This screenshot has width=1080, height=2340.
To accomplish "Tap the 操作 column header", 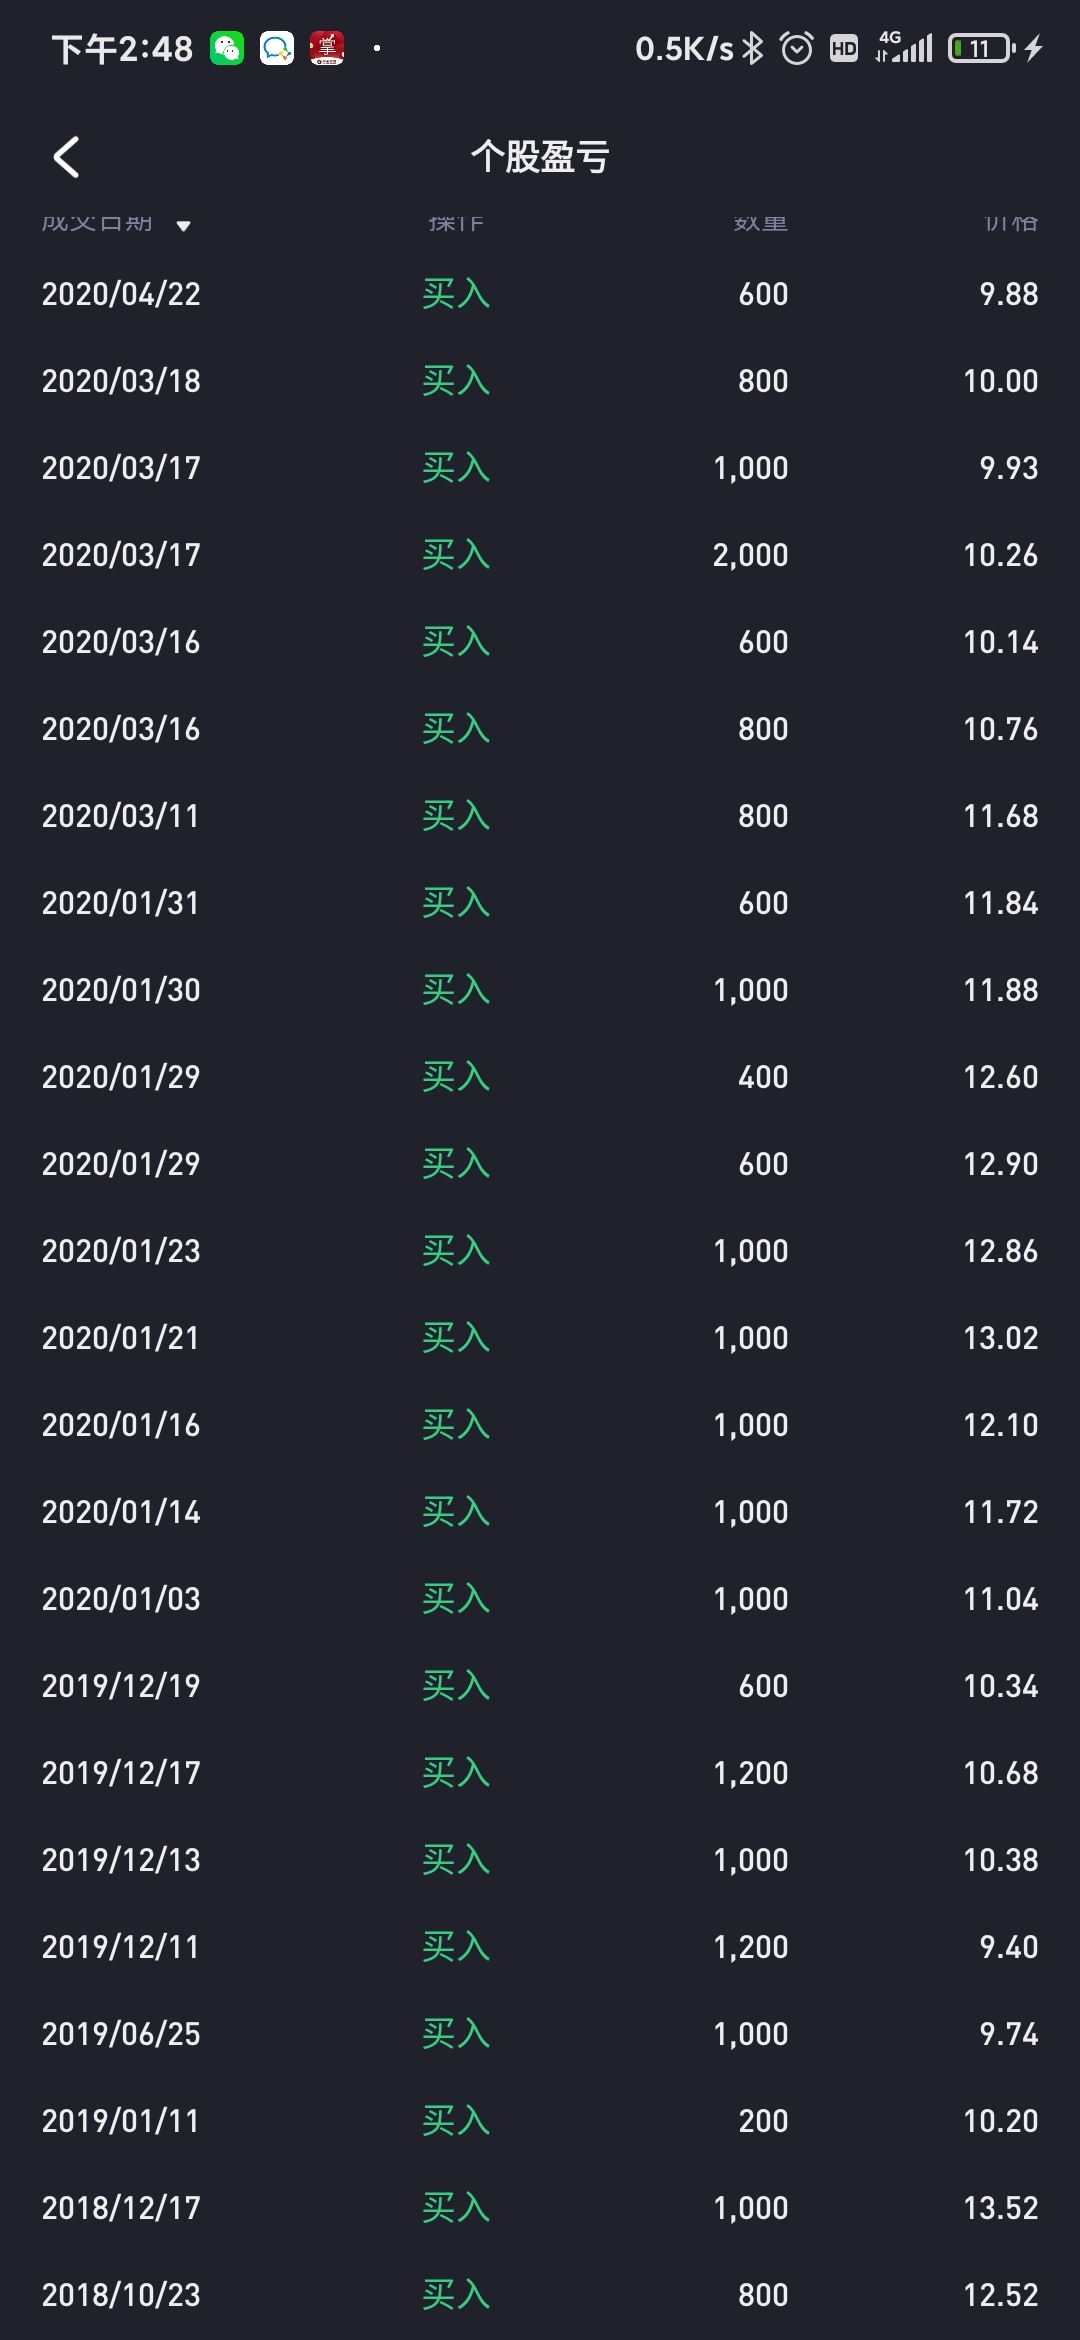I will (456, 223).
